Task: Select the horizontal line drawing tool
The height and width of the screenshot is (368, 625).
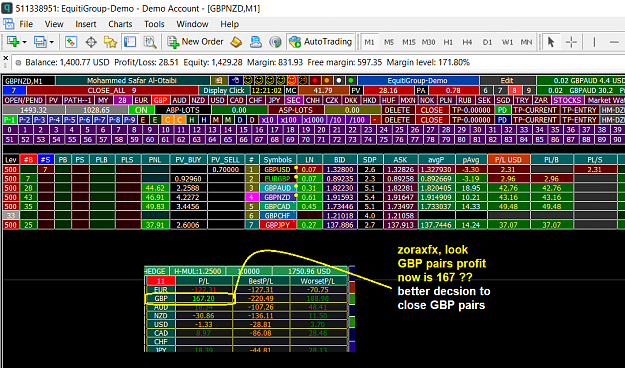Action: 614,42
